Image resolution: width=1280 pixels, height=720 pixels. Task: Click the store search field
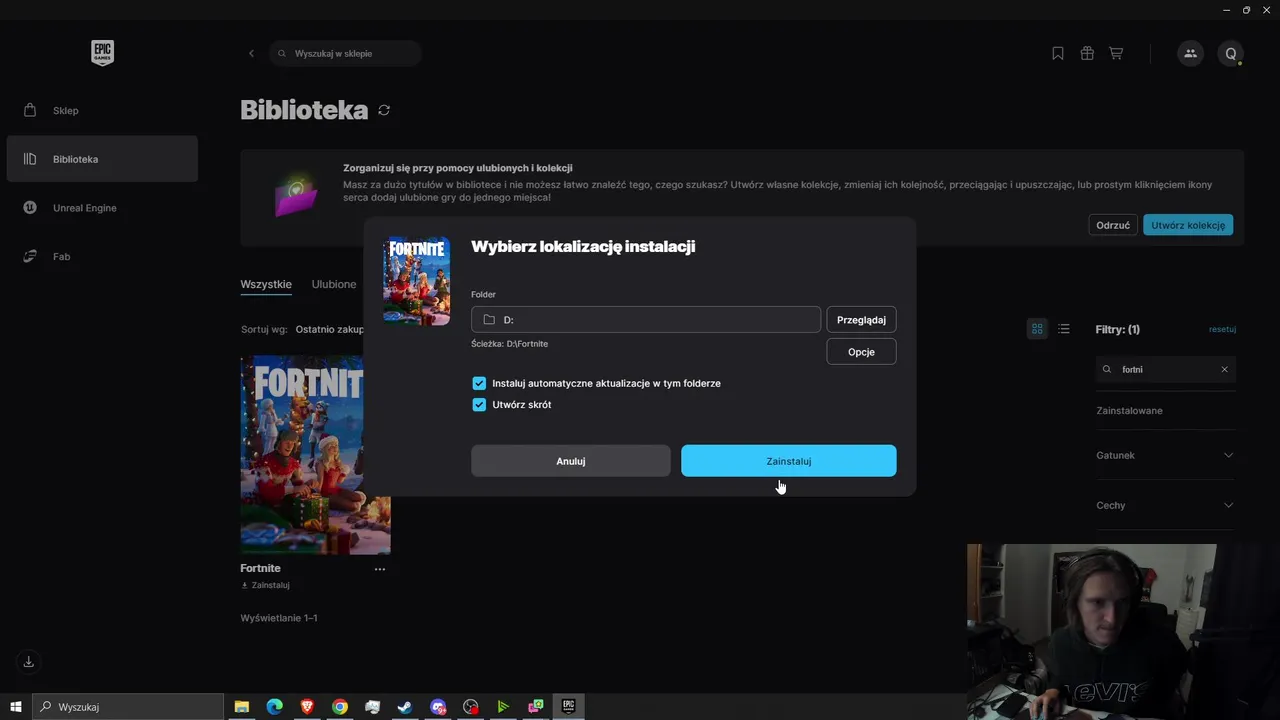pyautogui.click(x=346, y=53)
